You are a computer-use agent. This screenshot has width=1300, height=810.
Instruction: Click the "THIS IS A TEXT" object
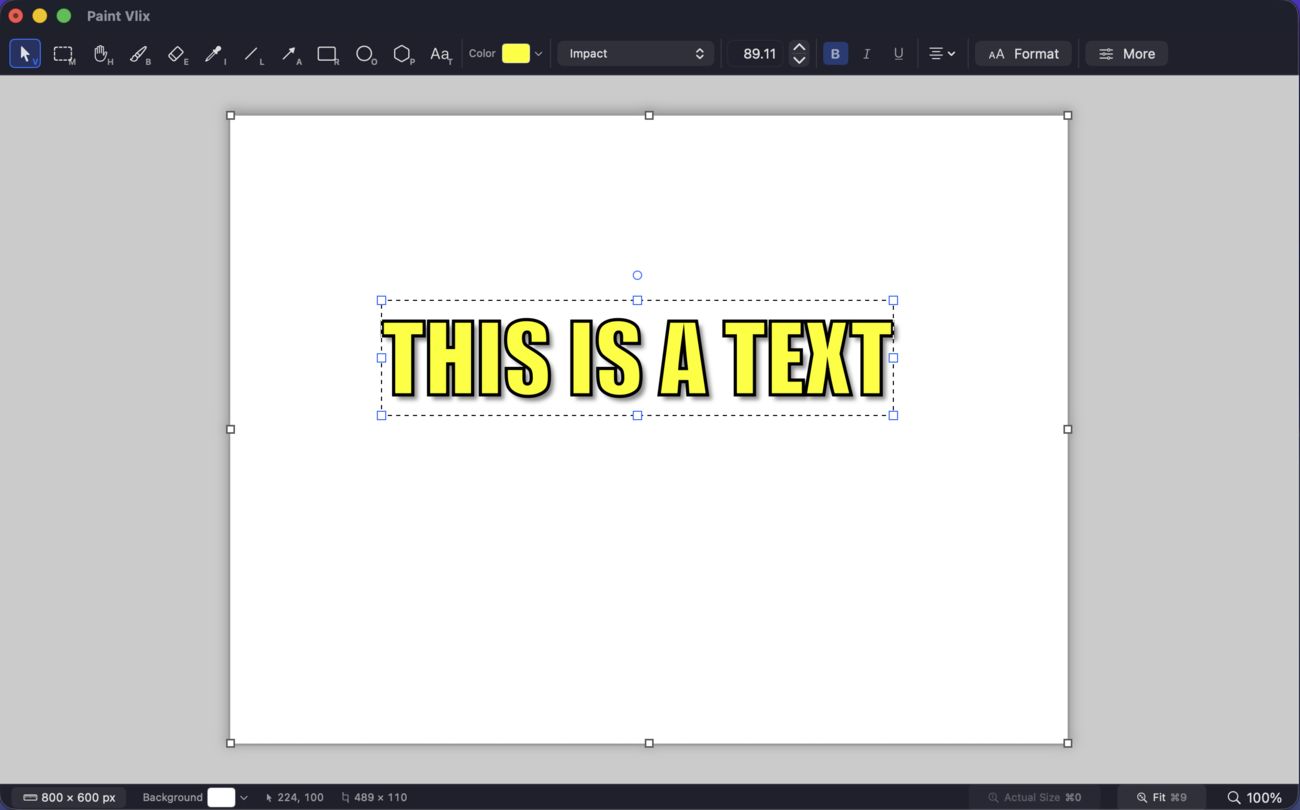[637, 358]
